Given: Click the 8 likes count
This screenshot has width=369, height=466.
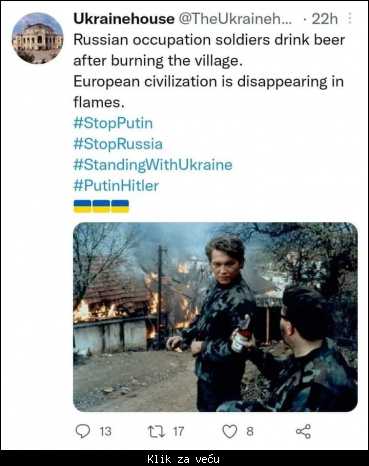Looking at the screenshot, I should 250,432.
